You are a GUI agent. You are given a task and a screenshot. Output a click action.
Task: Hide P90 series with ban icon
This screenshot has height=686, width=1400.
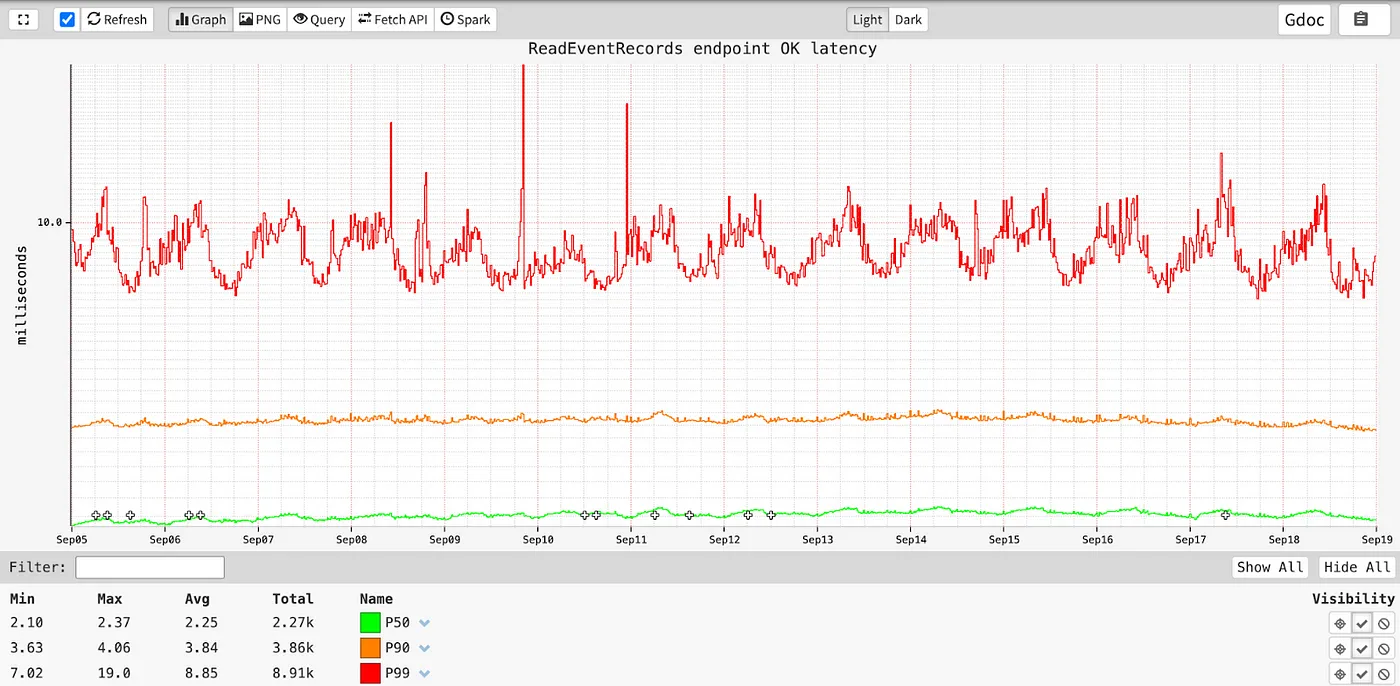pyautogui.click(x=1384, y=648)
